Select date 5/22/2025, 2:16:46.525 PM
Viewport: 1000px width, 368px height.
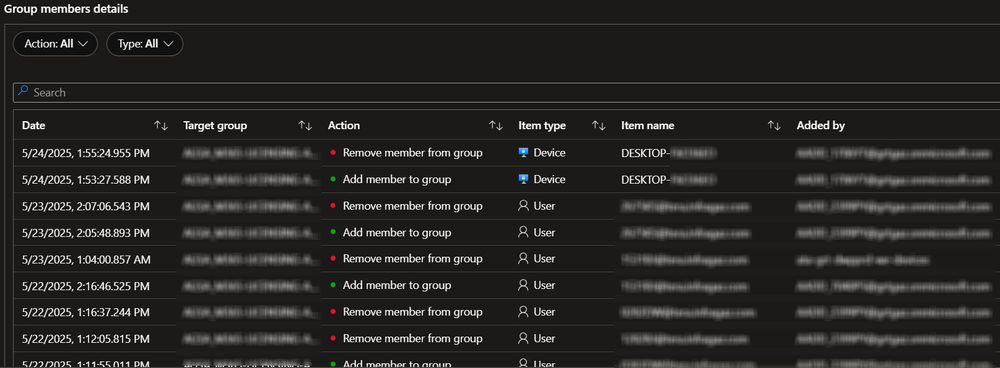(x=86, y=286)
